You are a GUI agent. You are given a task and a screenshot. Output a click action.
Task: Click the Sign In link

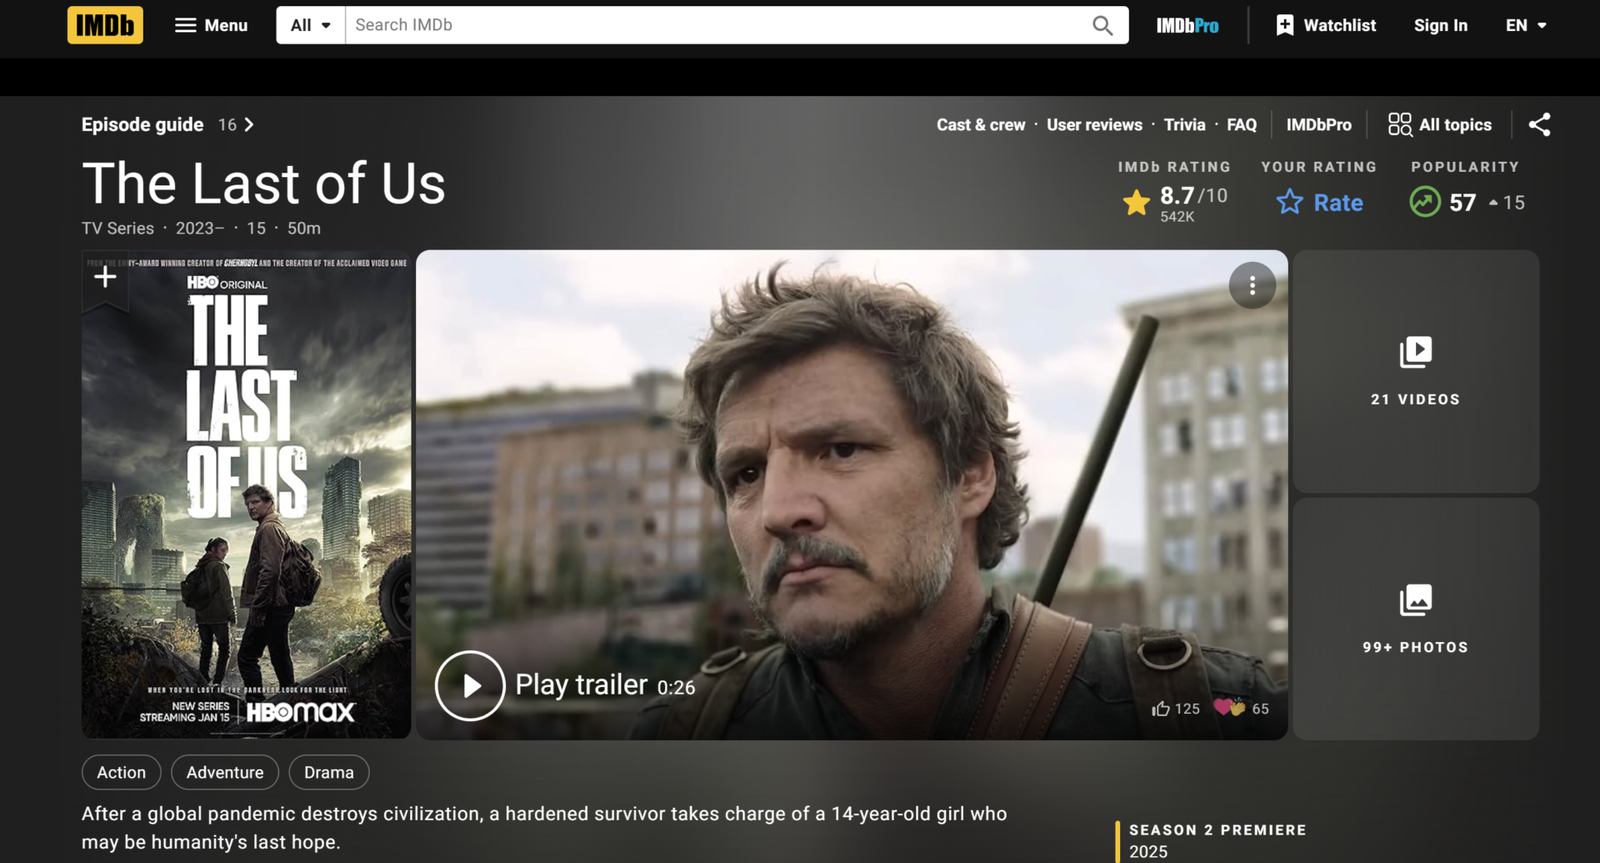click(1440, 25)
